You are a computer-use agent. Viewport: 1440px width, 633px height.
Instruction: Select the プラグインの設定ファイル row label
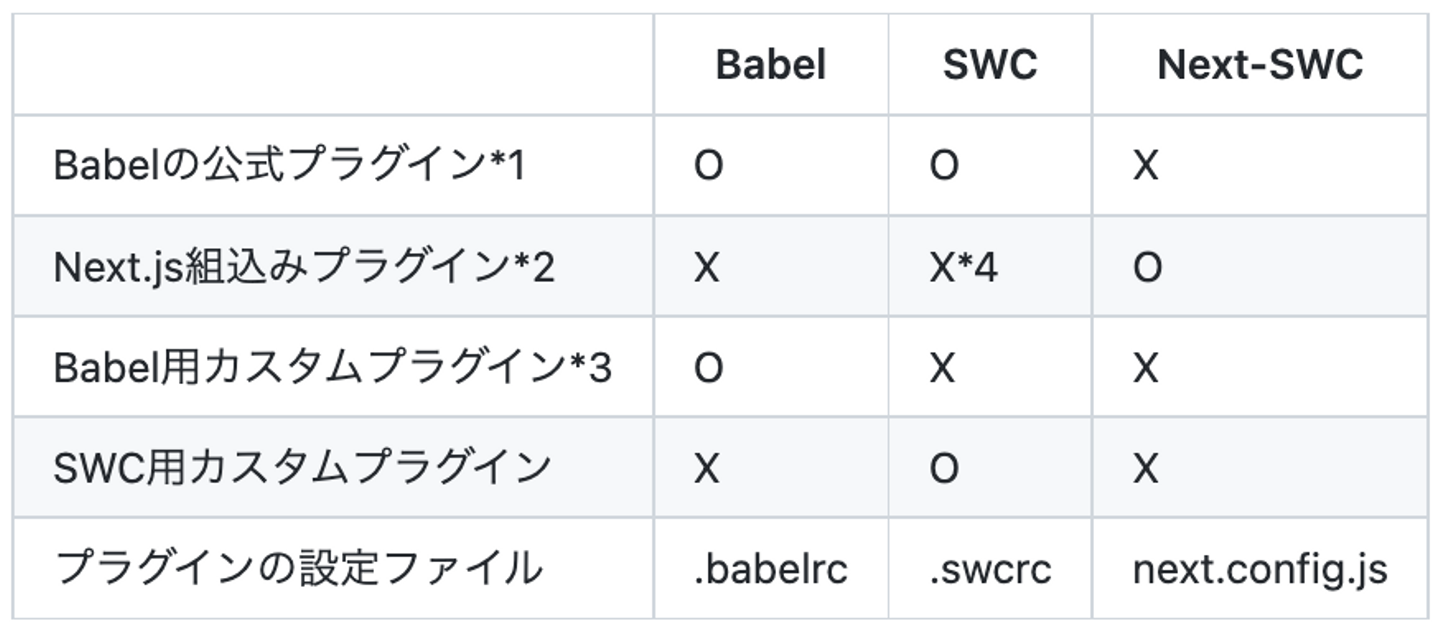click(297, 568)
